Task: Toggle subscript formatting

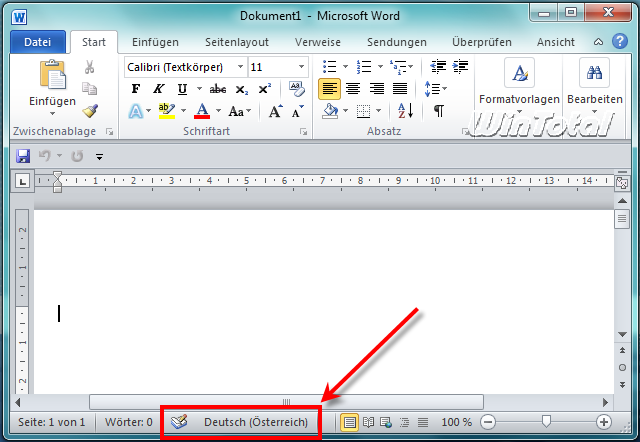Action: point(242,89)
